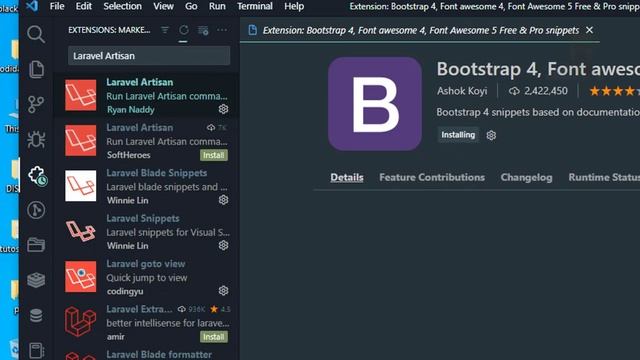Click the 2,422,450 install count
The width and height of the screenshot is (640, 360).
point(538,91)
